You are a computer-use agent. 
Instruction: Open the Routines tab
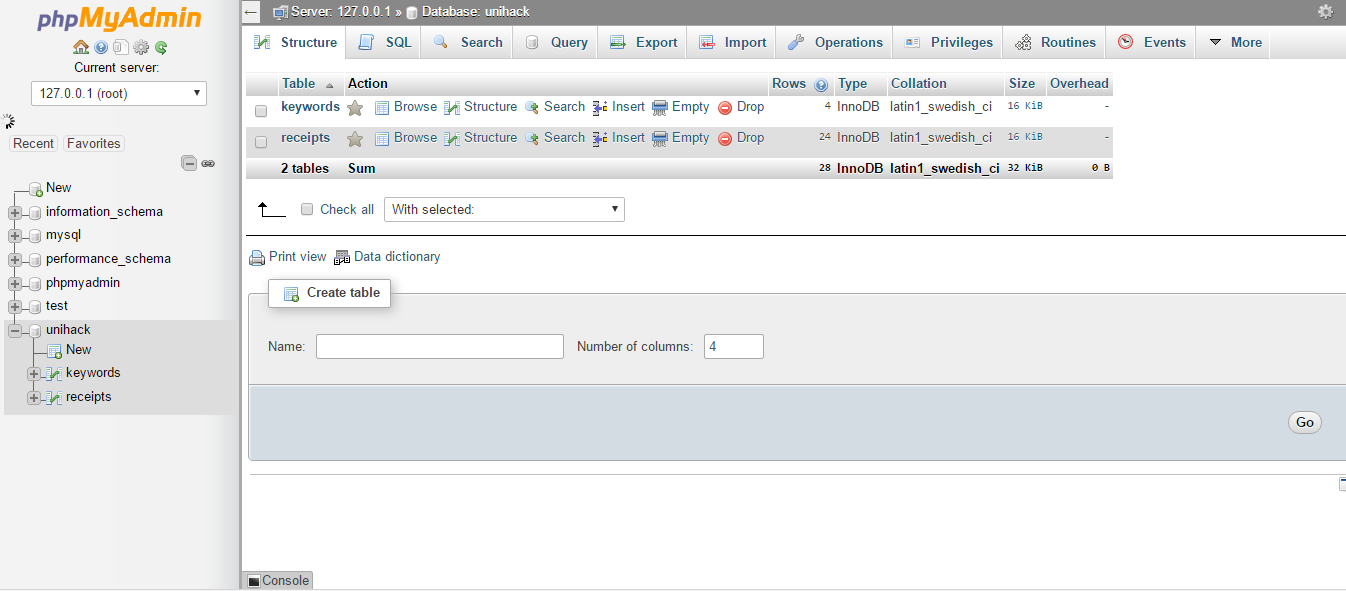[x=1054, y=42]
